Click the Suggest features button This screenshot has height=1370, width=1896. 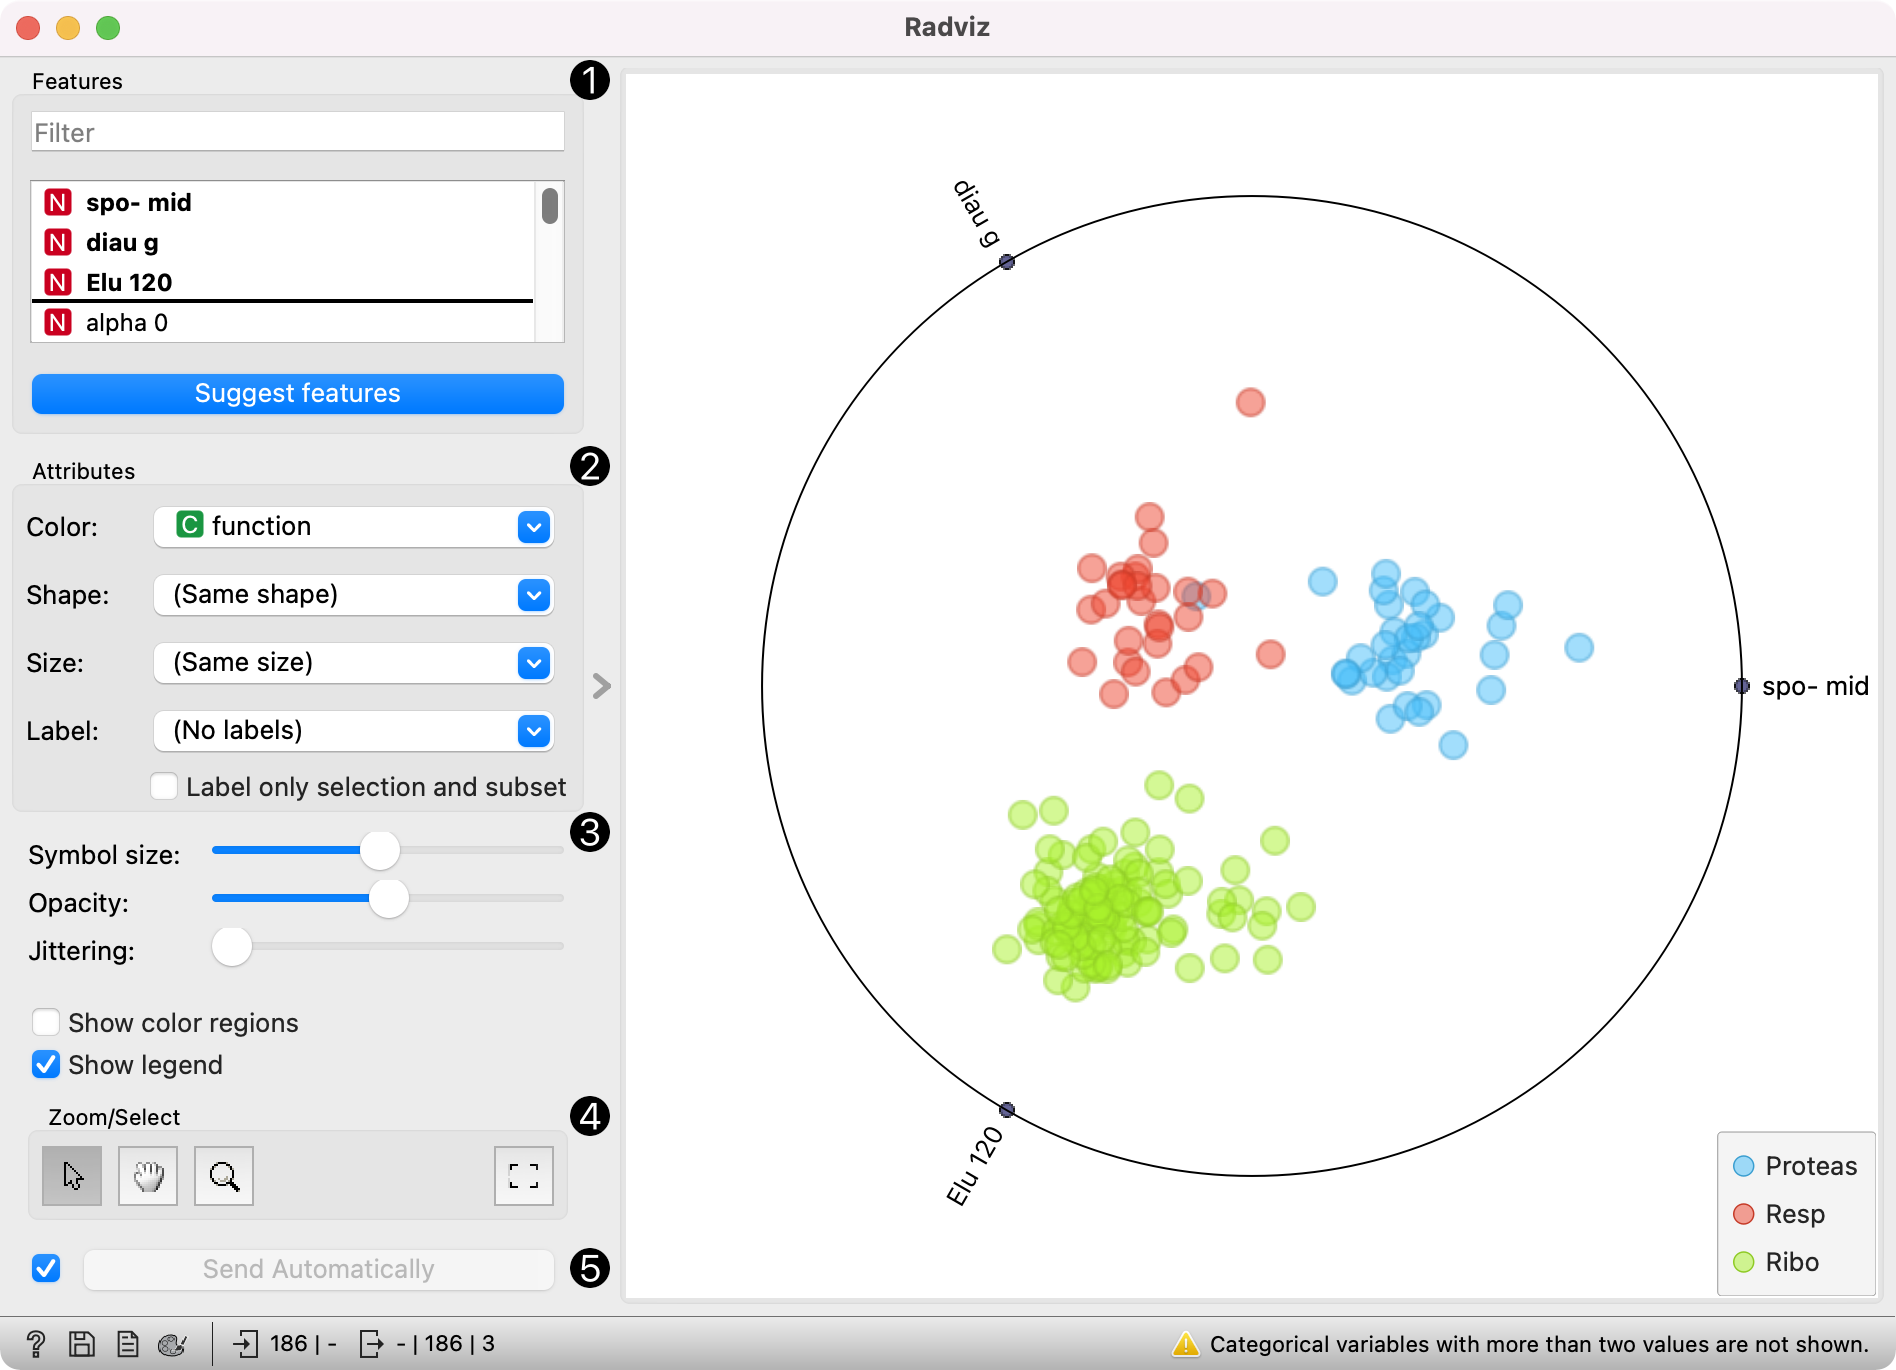(x=298, y=393)
